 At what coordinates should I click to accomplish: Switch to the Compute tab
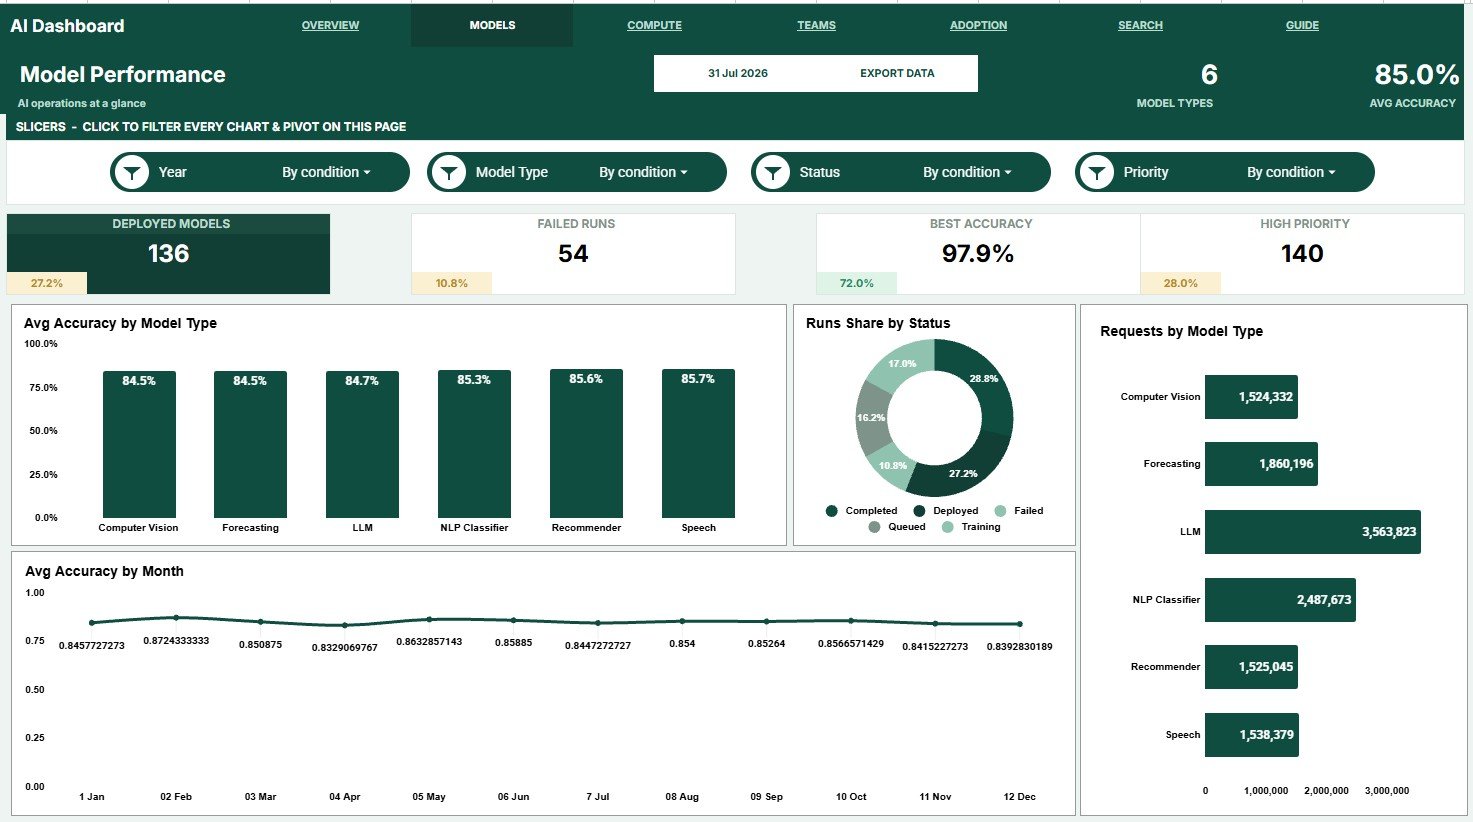(x=654, y=25)
